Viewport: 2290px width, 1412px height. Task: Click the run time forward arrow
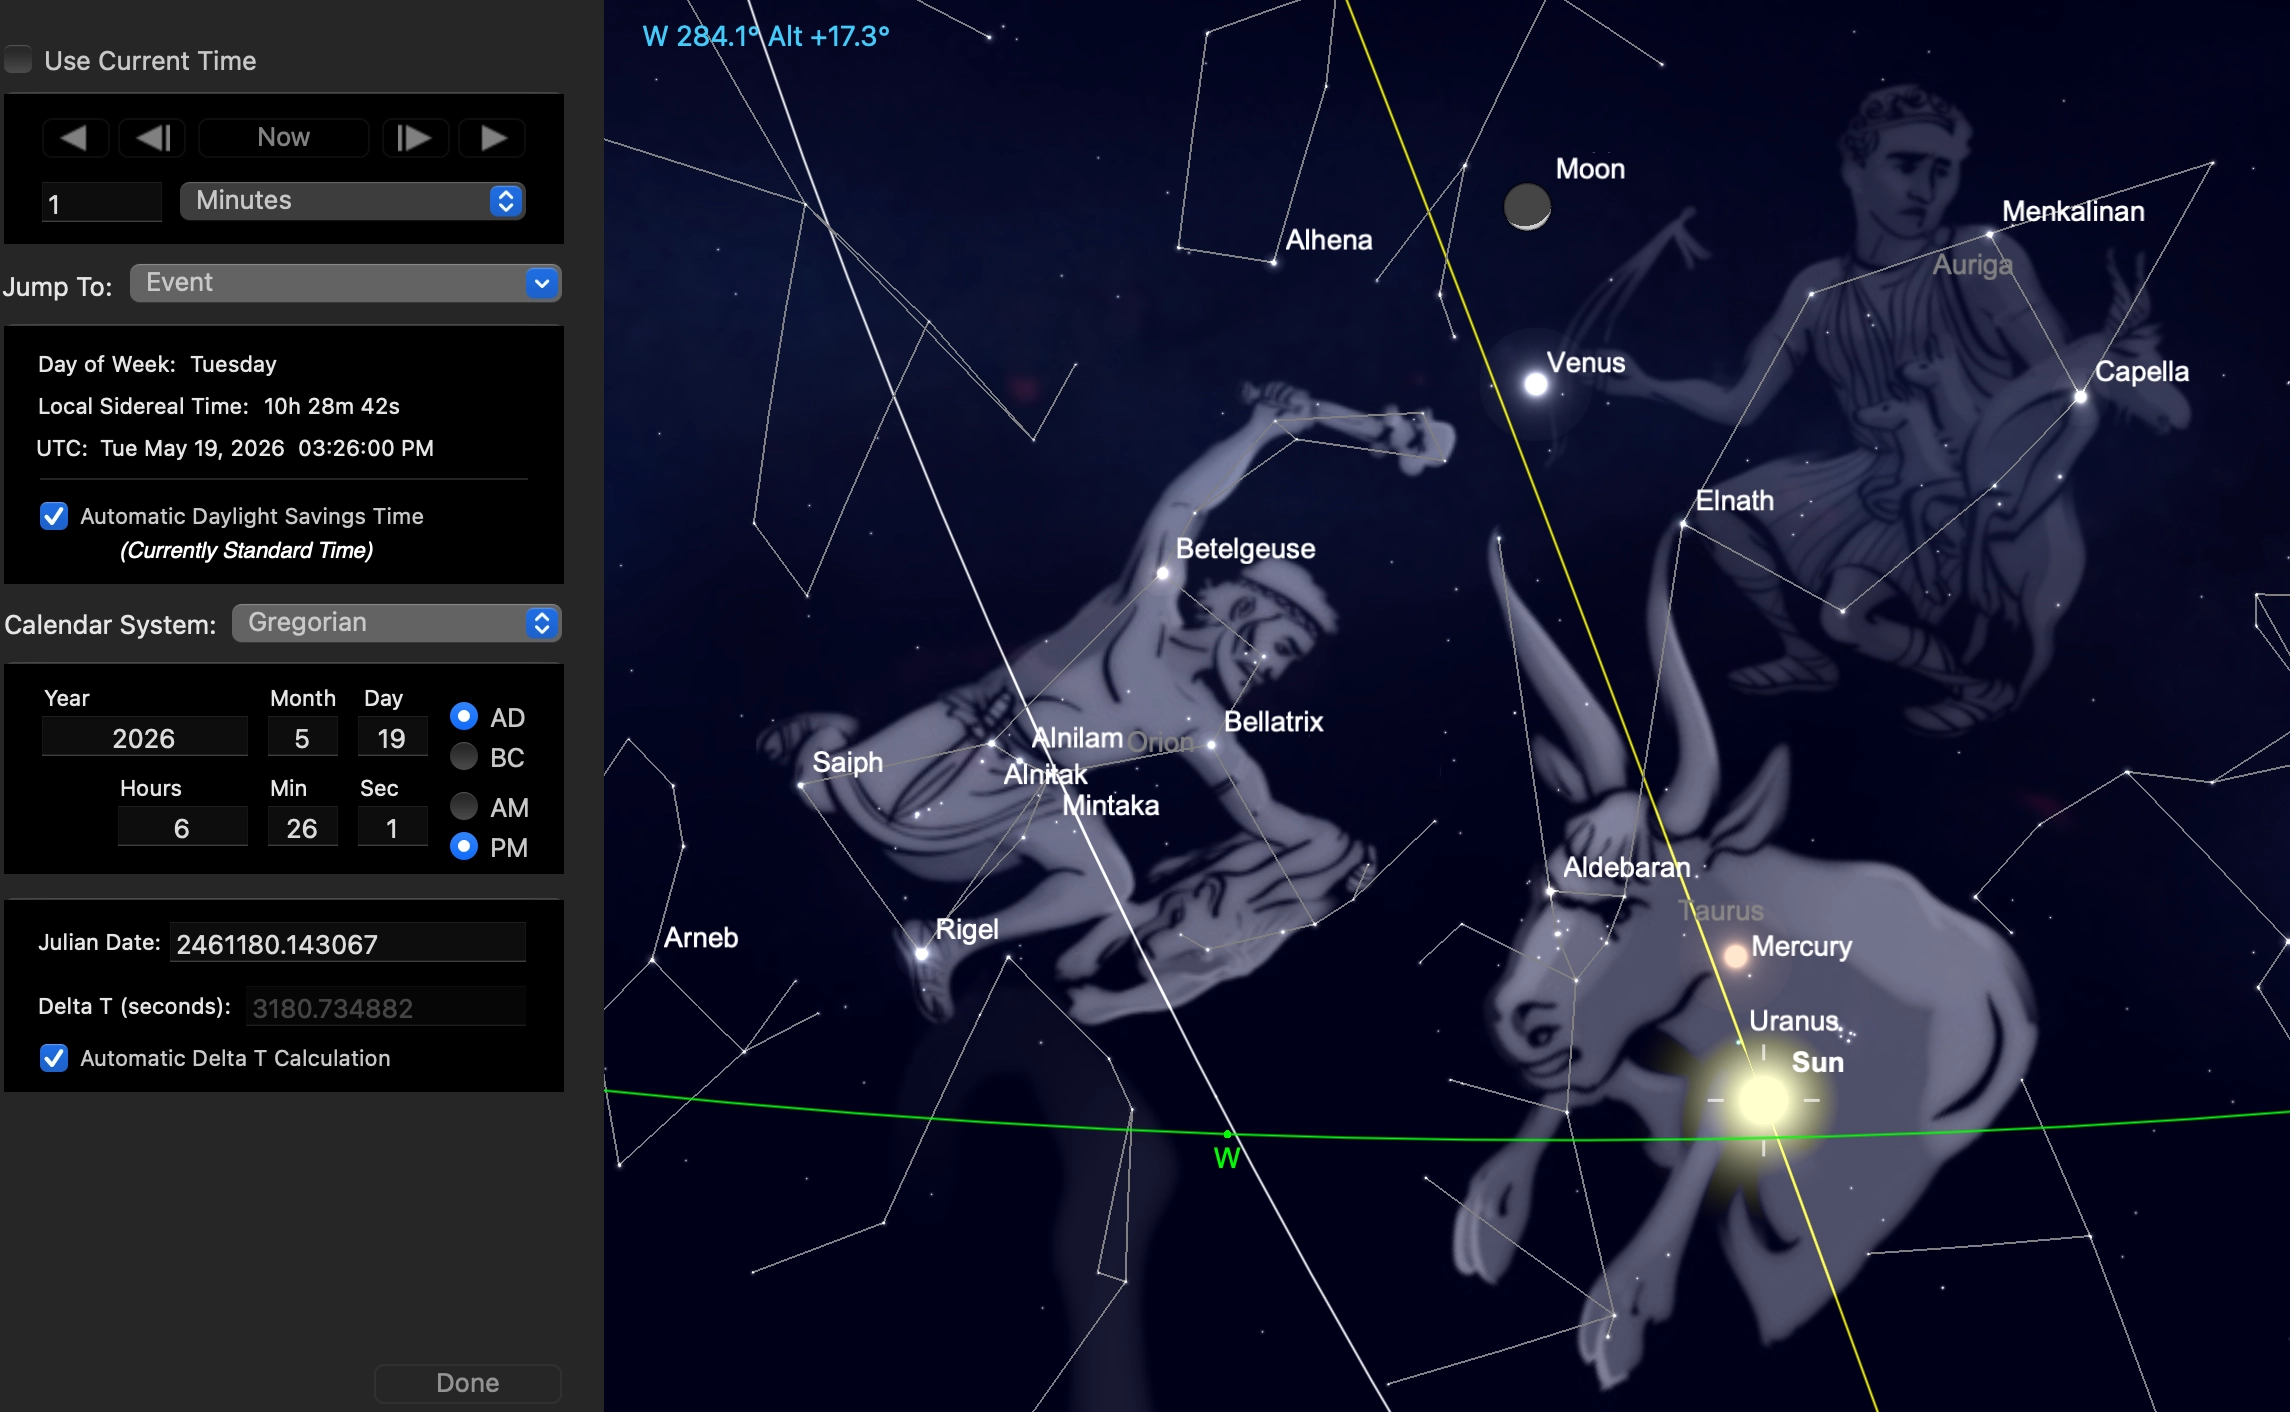[x=493, y=138]
